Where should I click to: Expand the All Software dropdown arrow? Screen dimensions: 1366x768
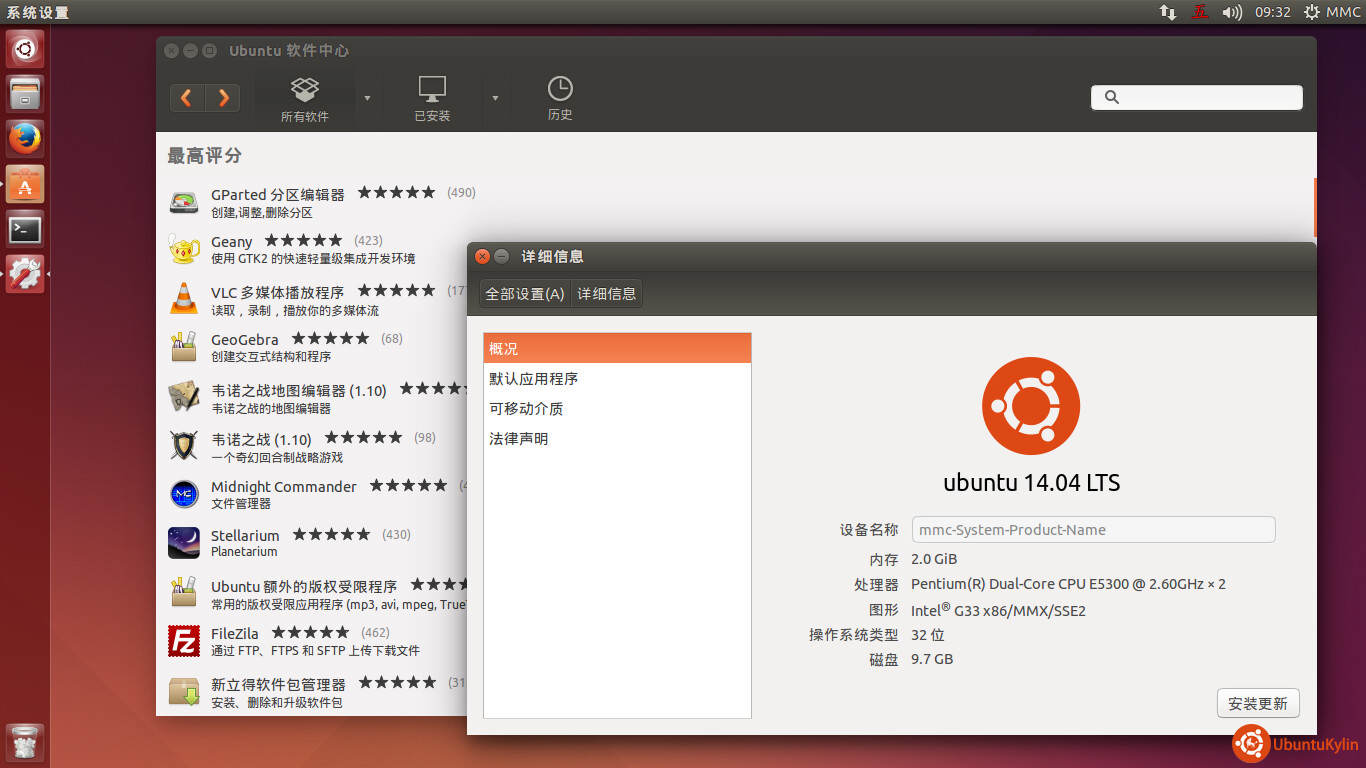(x=367, y=98)
